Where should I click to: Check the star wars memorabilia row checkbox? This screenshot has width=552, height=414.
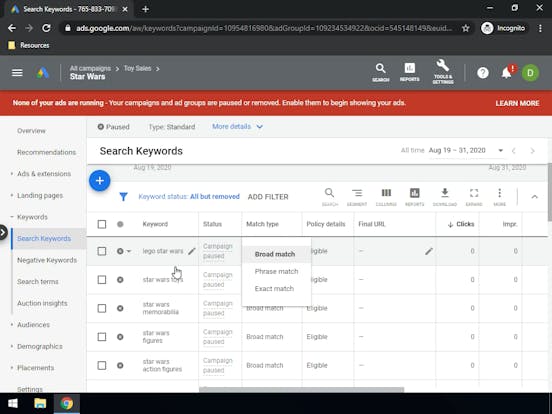point(102,308)
